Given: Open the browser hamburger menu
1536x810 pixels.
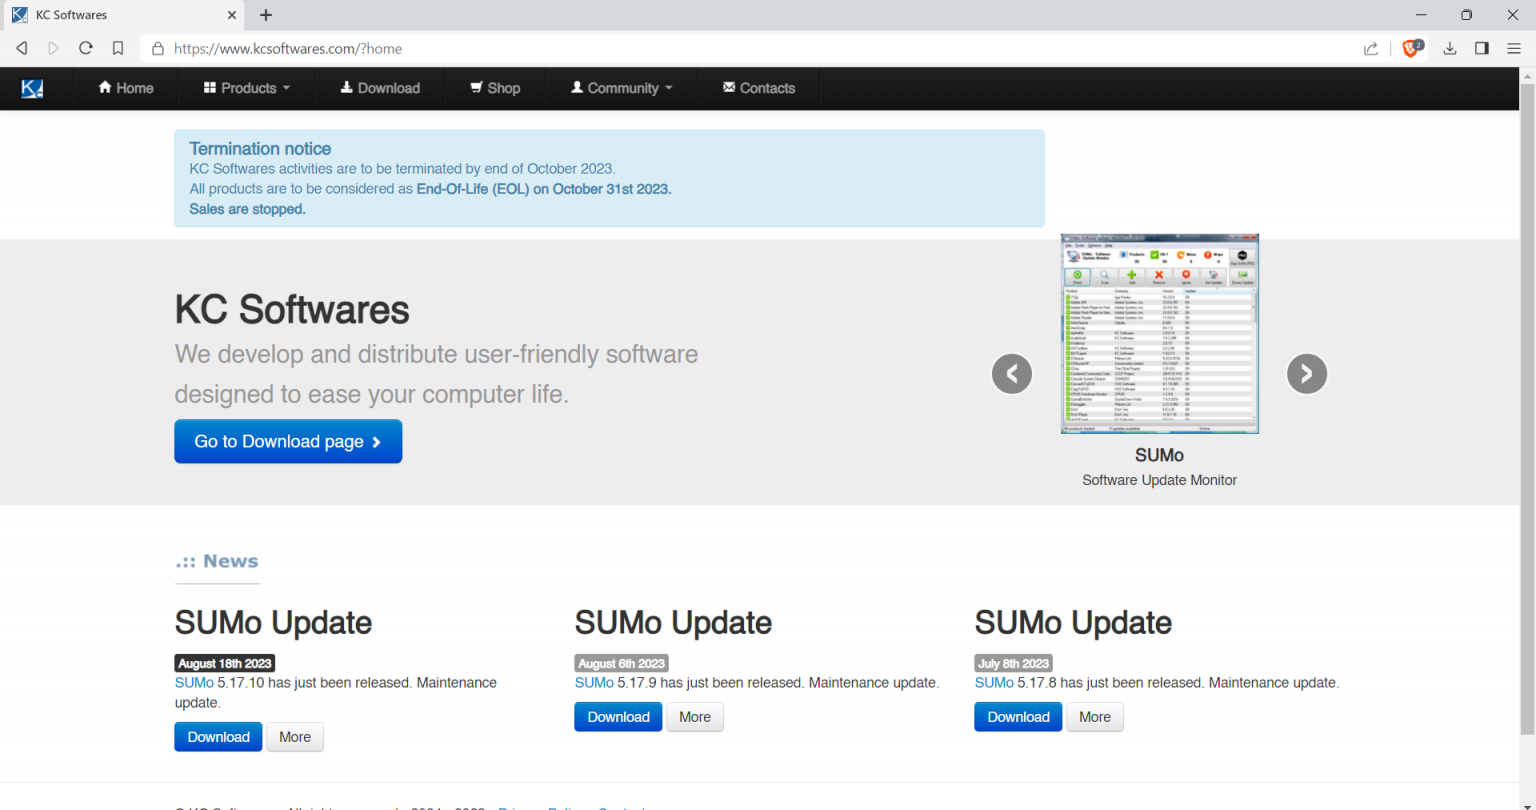Looking at the screenshot, I should tap(1514, 48).
